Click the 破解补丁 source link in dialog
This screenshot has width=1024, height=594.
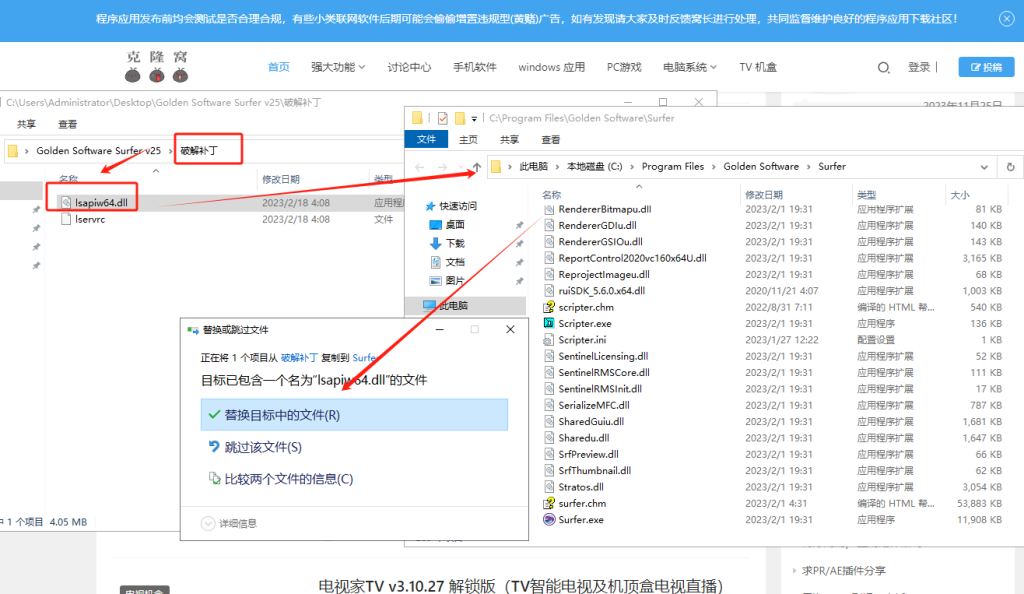pos(299,358)
